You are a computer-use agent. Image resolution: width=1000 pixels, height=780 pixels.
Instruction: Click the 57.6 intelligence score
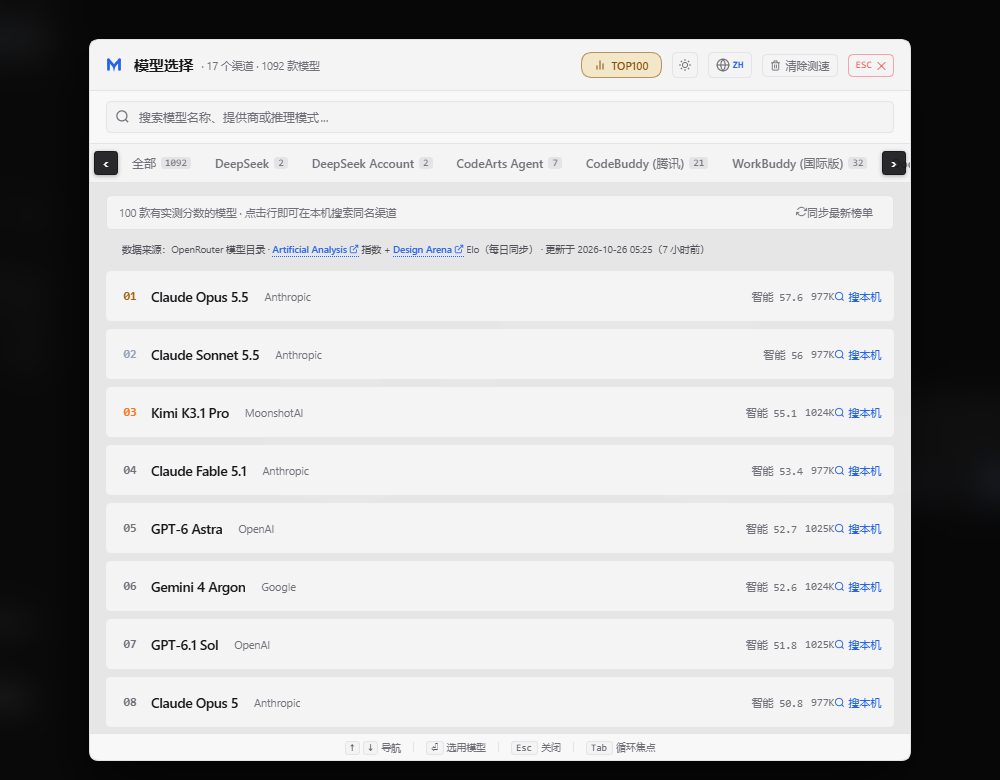[791, 297]
